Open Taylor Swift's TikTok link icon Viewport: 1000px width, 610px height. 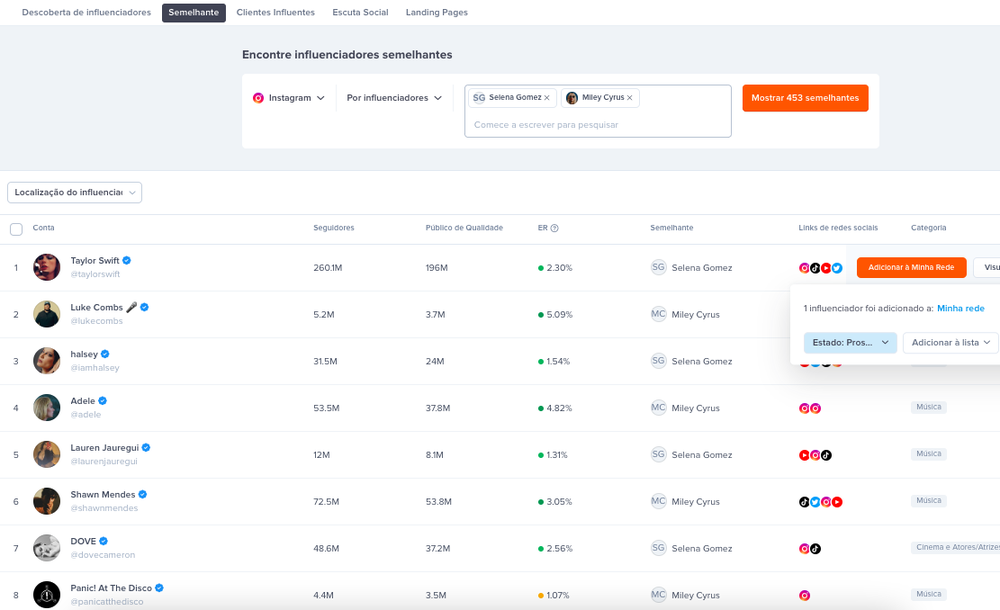pyautogui.click(x=815, y=268)
